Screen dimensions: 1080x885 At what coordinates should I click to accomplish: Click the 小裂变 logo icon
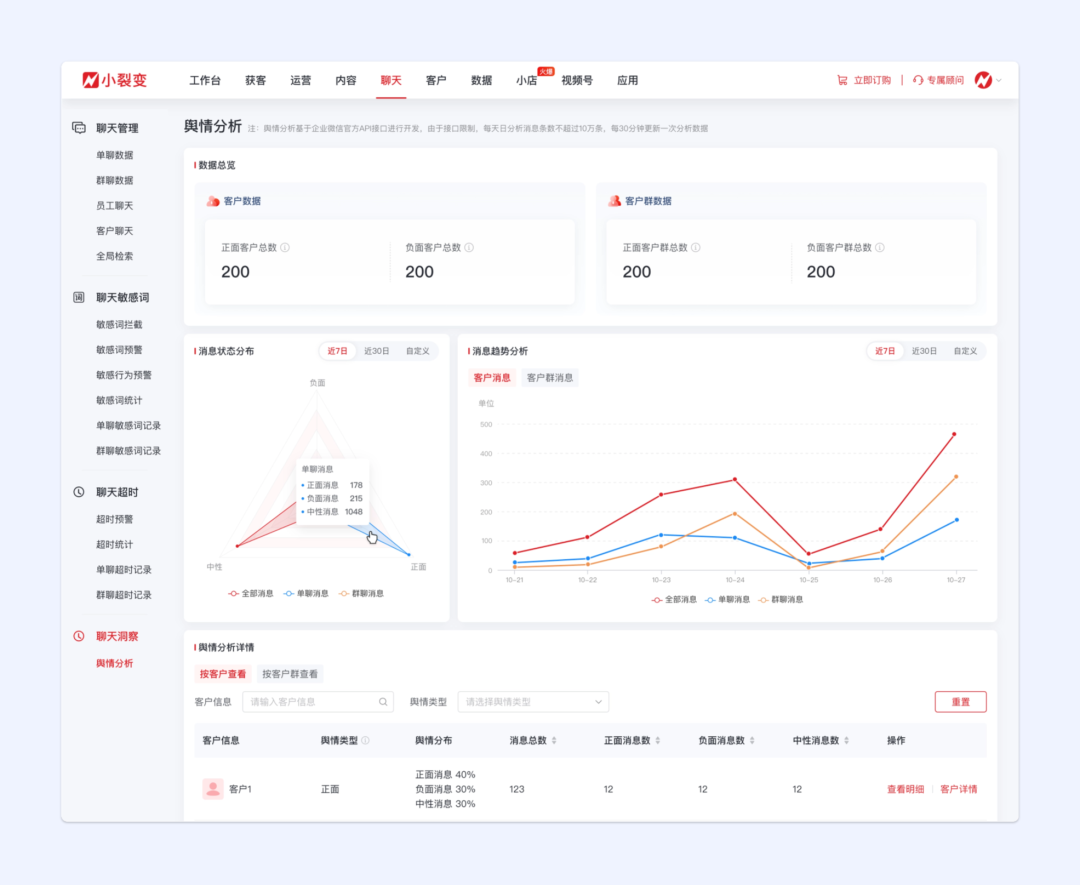click(90, 80)
